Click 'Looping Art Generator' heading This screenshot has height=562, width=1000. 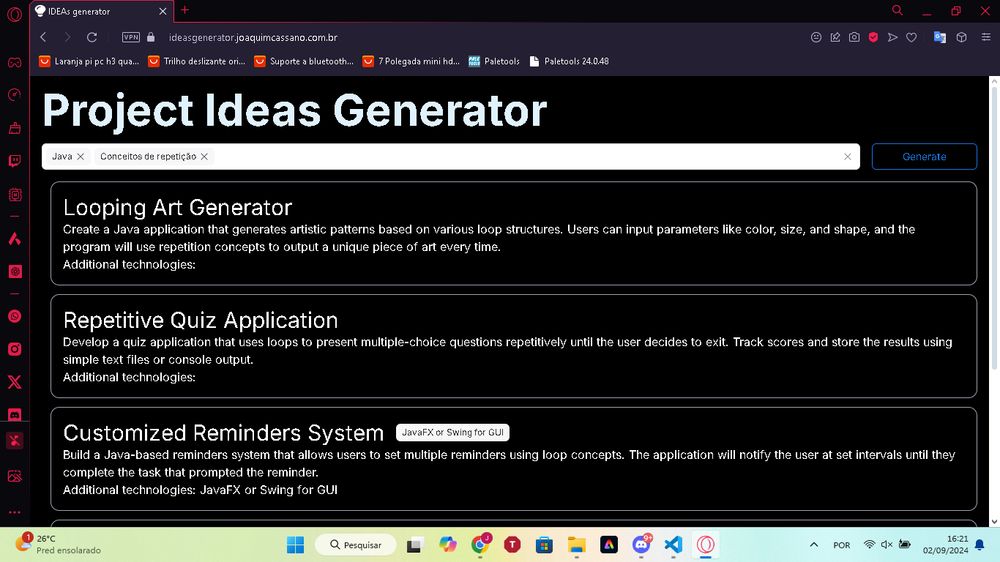[x=177, y=207]
